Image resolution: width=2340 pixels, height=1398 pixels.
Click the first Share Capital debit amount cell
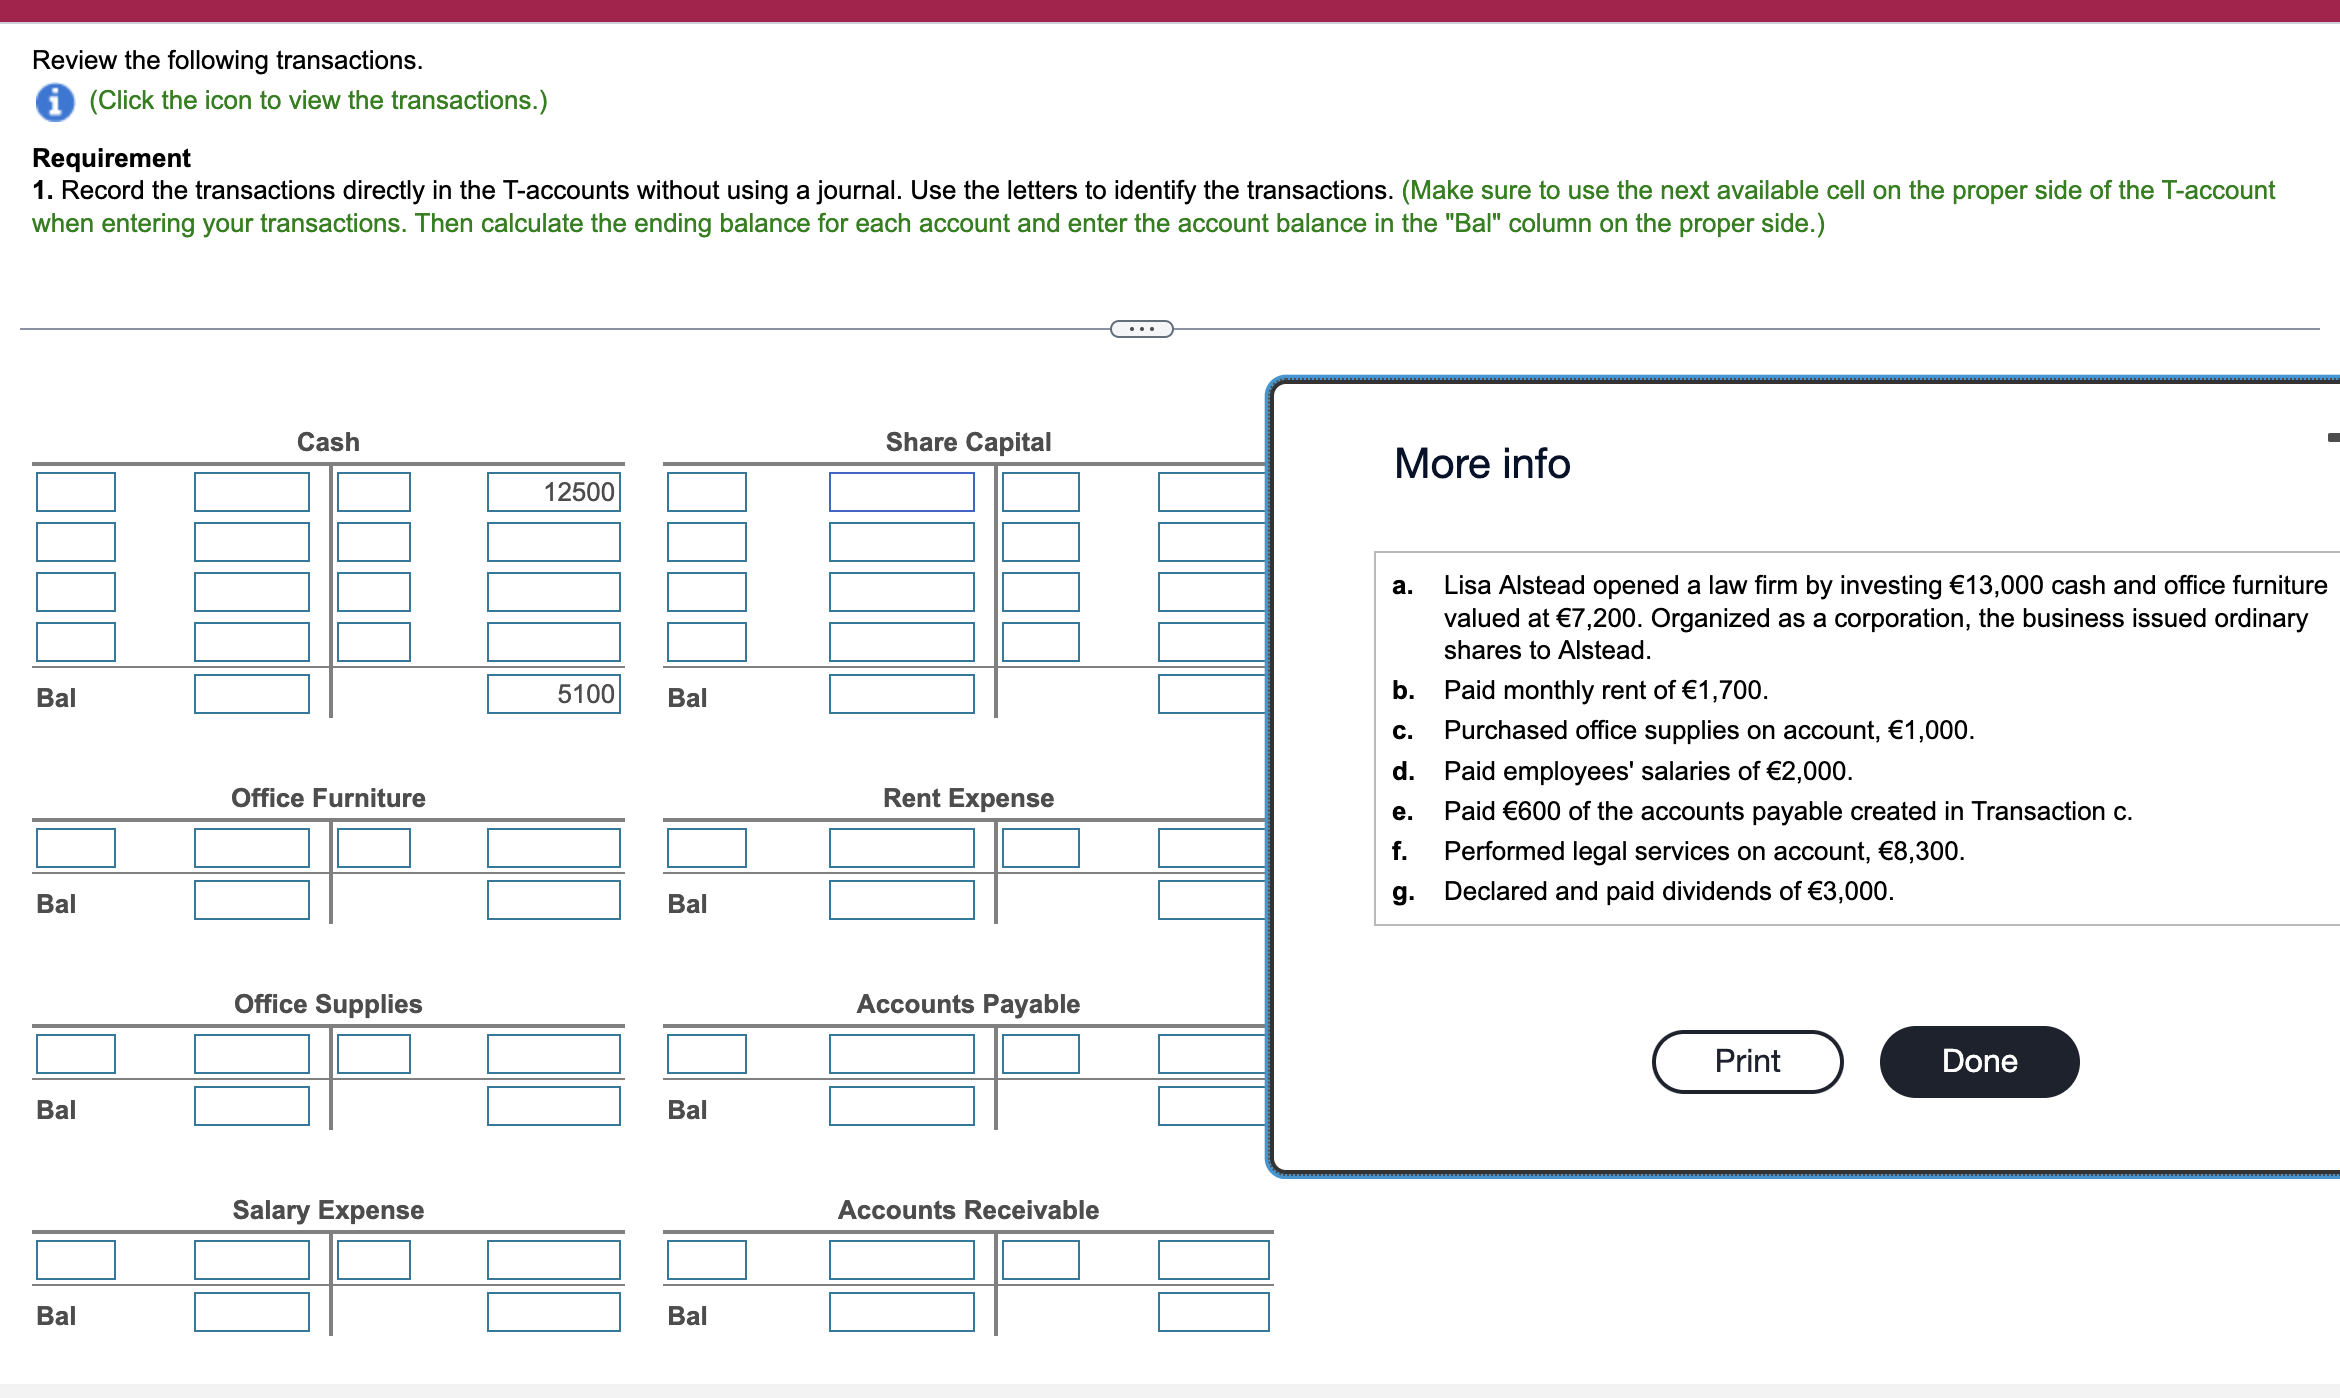pyautogui.click(x=901, y=492)
